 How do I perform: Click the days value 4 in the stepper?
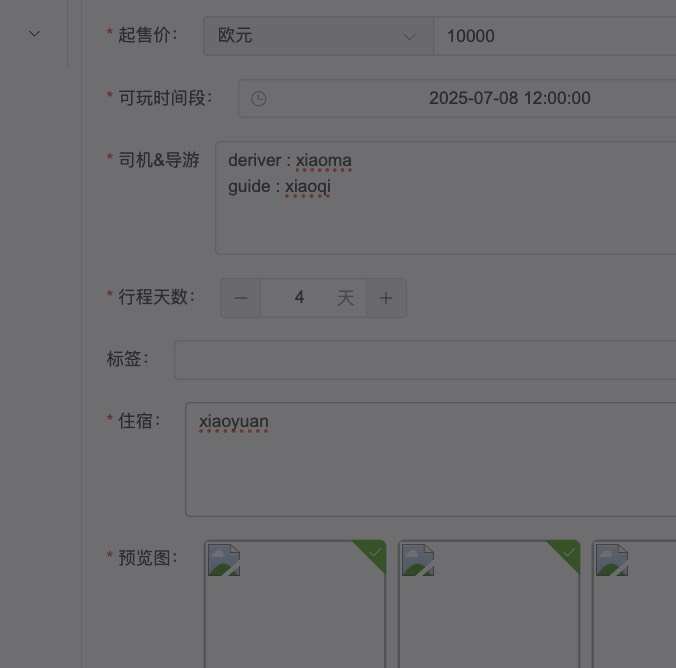pos(299,298)
